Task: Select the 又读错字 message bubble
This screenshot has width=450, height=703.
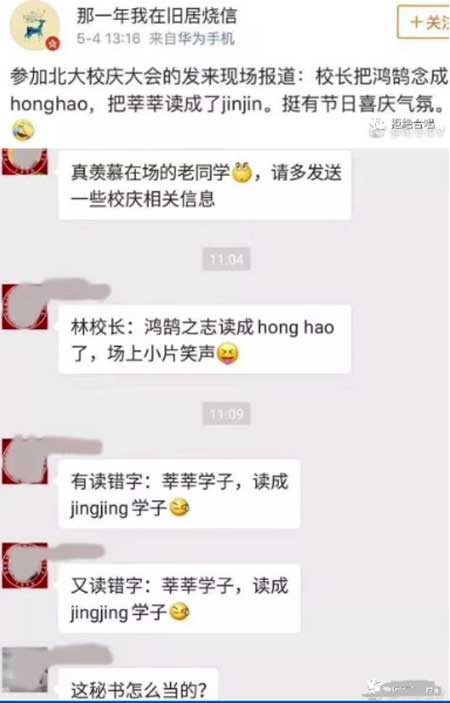Action: pyautogui.click(x=179, y=598)
